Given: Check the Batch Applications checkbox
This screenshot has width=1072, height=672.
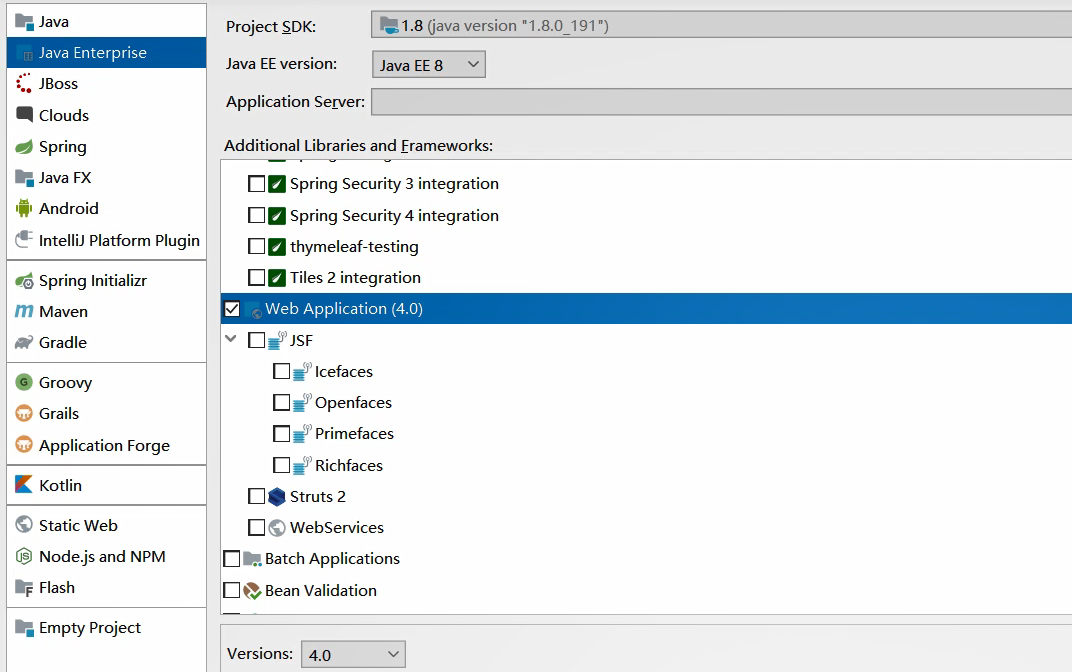Looking at the screenshot, I should tap(232, 559).
